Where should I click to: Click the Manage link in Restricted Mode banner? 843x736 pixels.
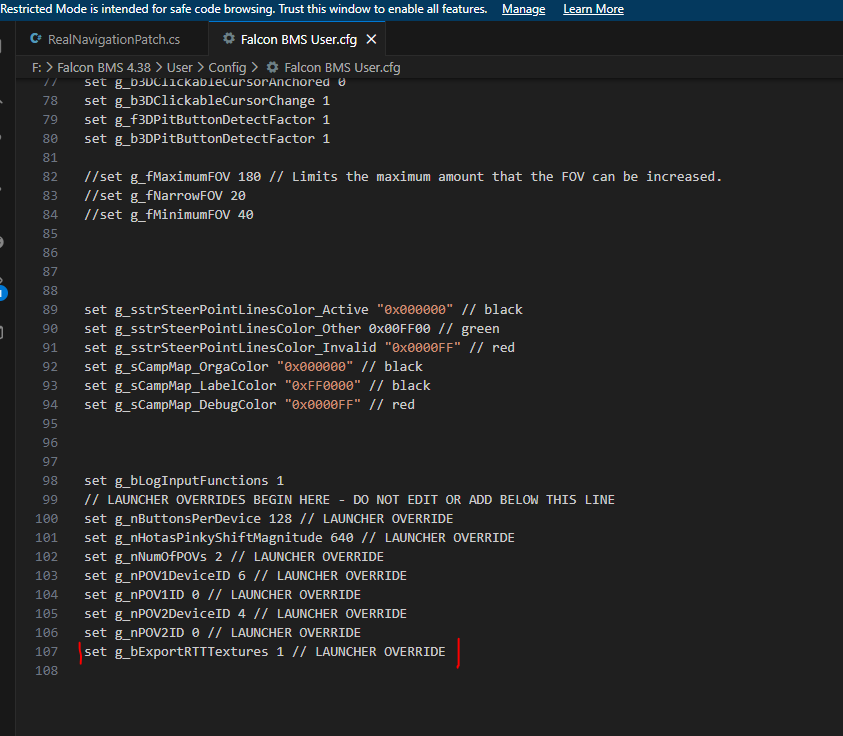click(523, 9)
